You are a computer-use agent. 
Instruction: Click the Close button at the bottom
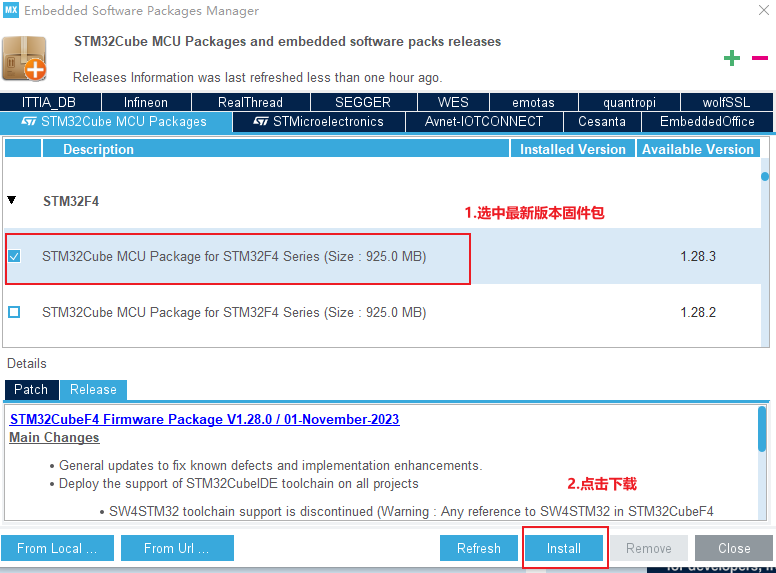[734, 548]
